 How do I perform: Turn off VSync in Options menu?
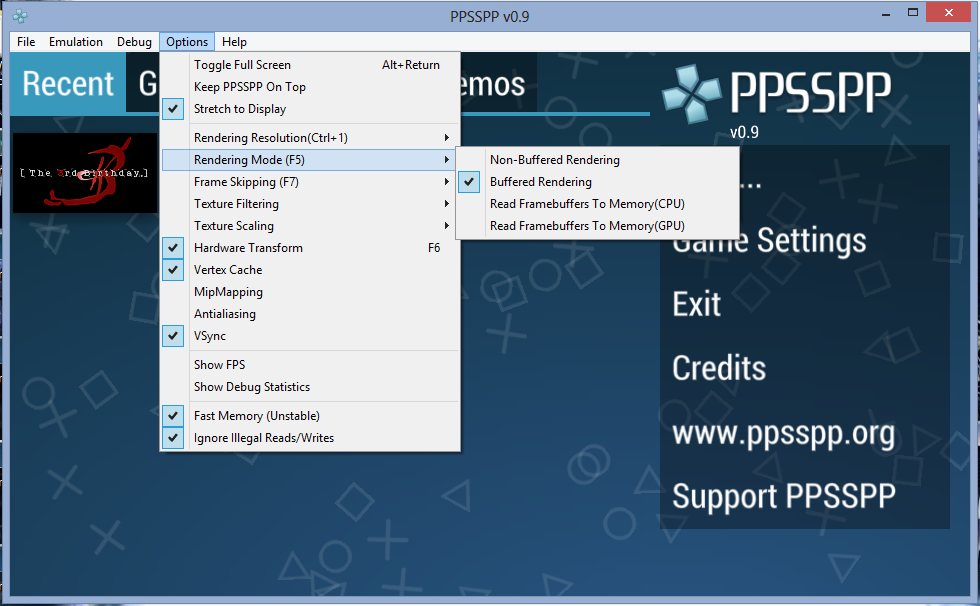coord(210,337)
